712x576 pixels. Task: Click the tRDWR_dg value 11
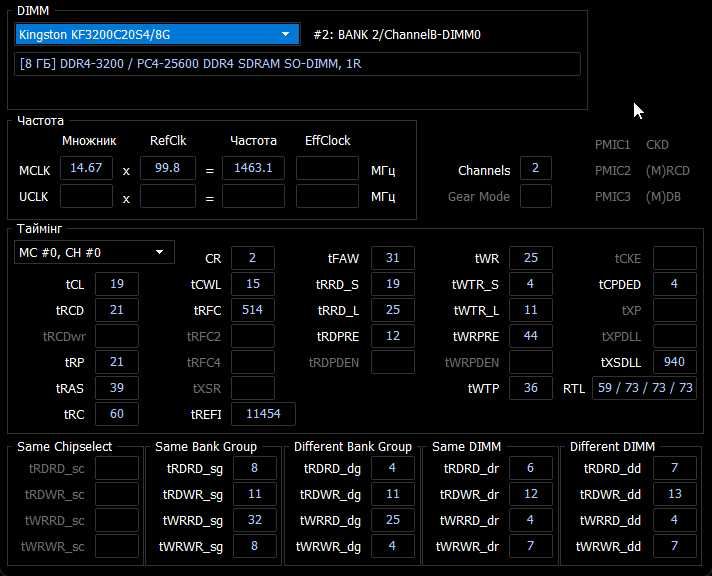click(393, 494)
